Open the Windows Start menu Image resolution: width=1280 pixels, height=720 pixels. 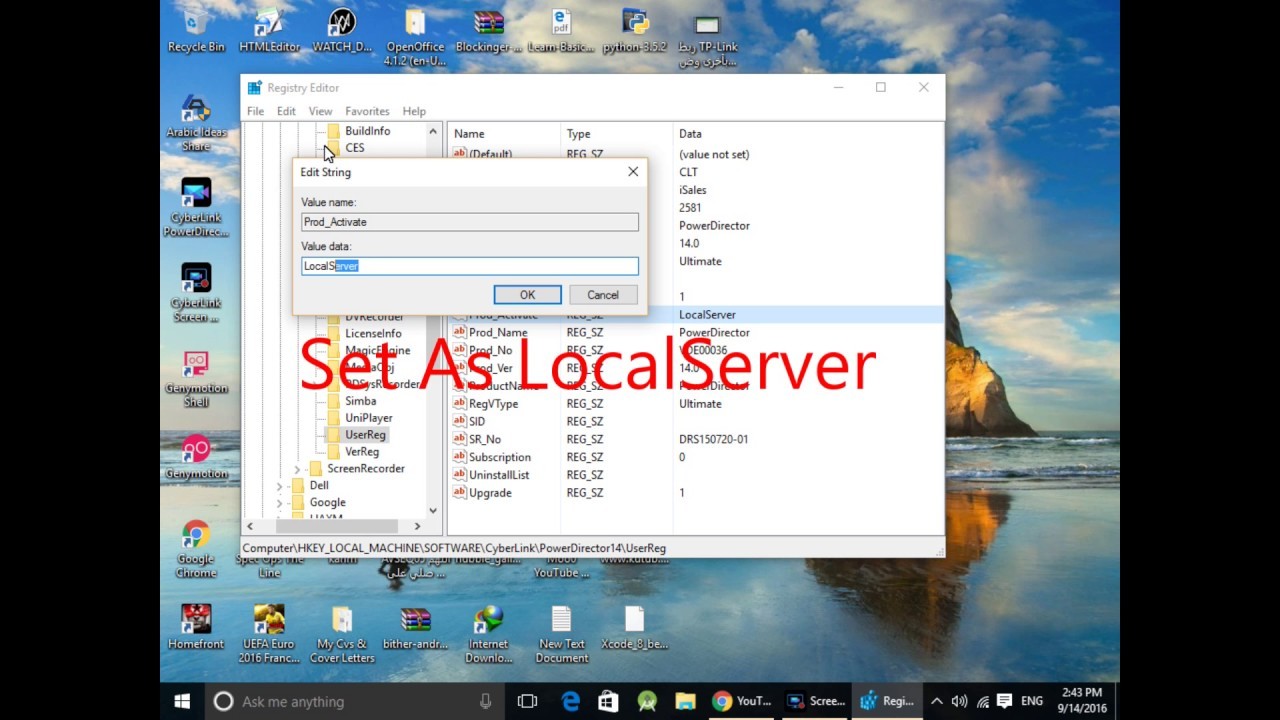[182, 701]
